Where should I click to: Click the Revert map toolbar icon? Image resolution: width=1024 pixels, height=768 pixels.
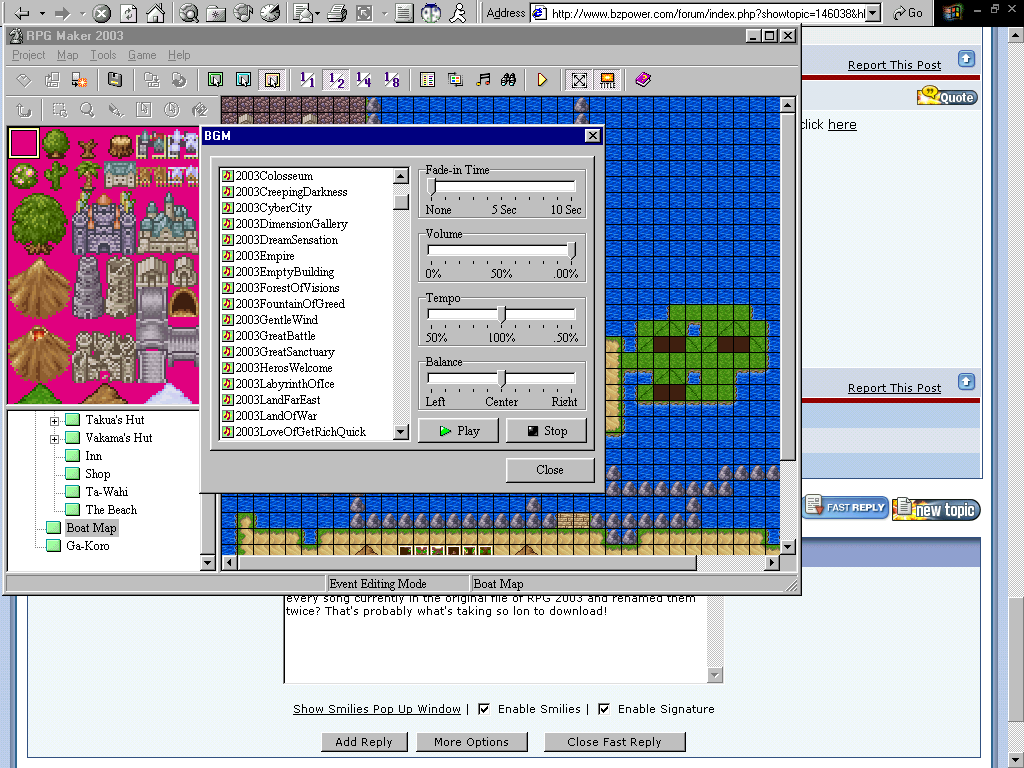pos(178,80)
